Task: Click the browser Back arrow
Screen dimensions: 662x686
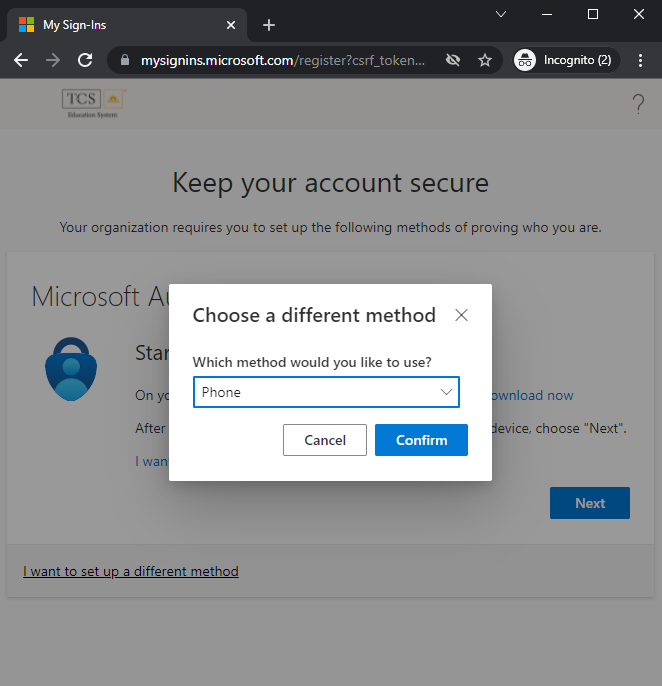Action: pyautogui.click(x=21, y=60)
